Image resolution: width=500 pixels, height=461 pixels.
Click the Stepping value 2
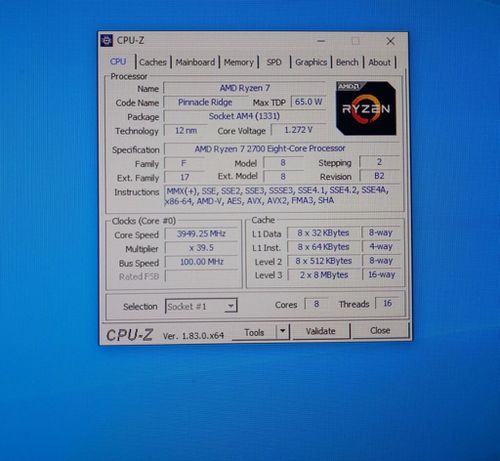click(x=379, y=162)
